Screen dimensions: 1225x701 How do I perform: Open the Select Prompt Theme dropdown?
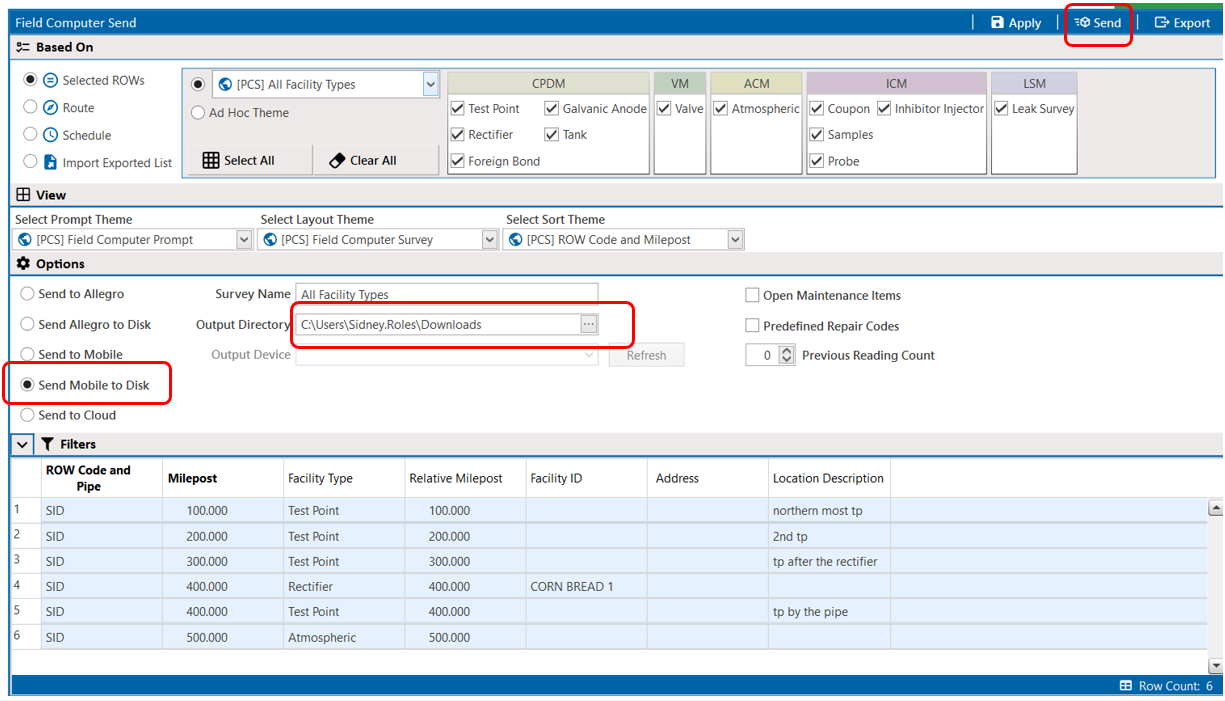pos(244,240)
